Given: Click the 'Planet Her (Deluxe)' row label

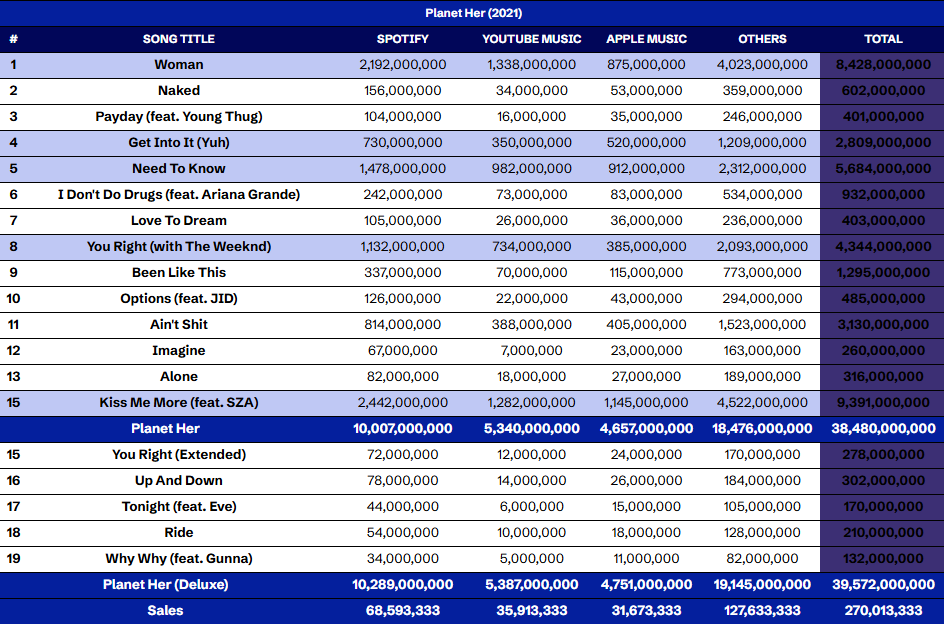Looking at the screenshot, I should (x=166, y=584).
